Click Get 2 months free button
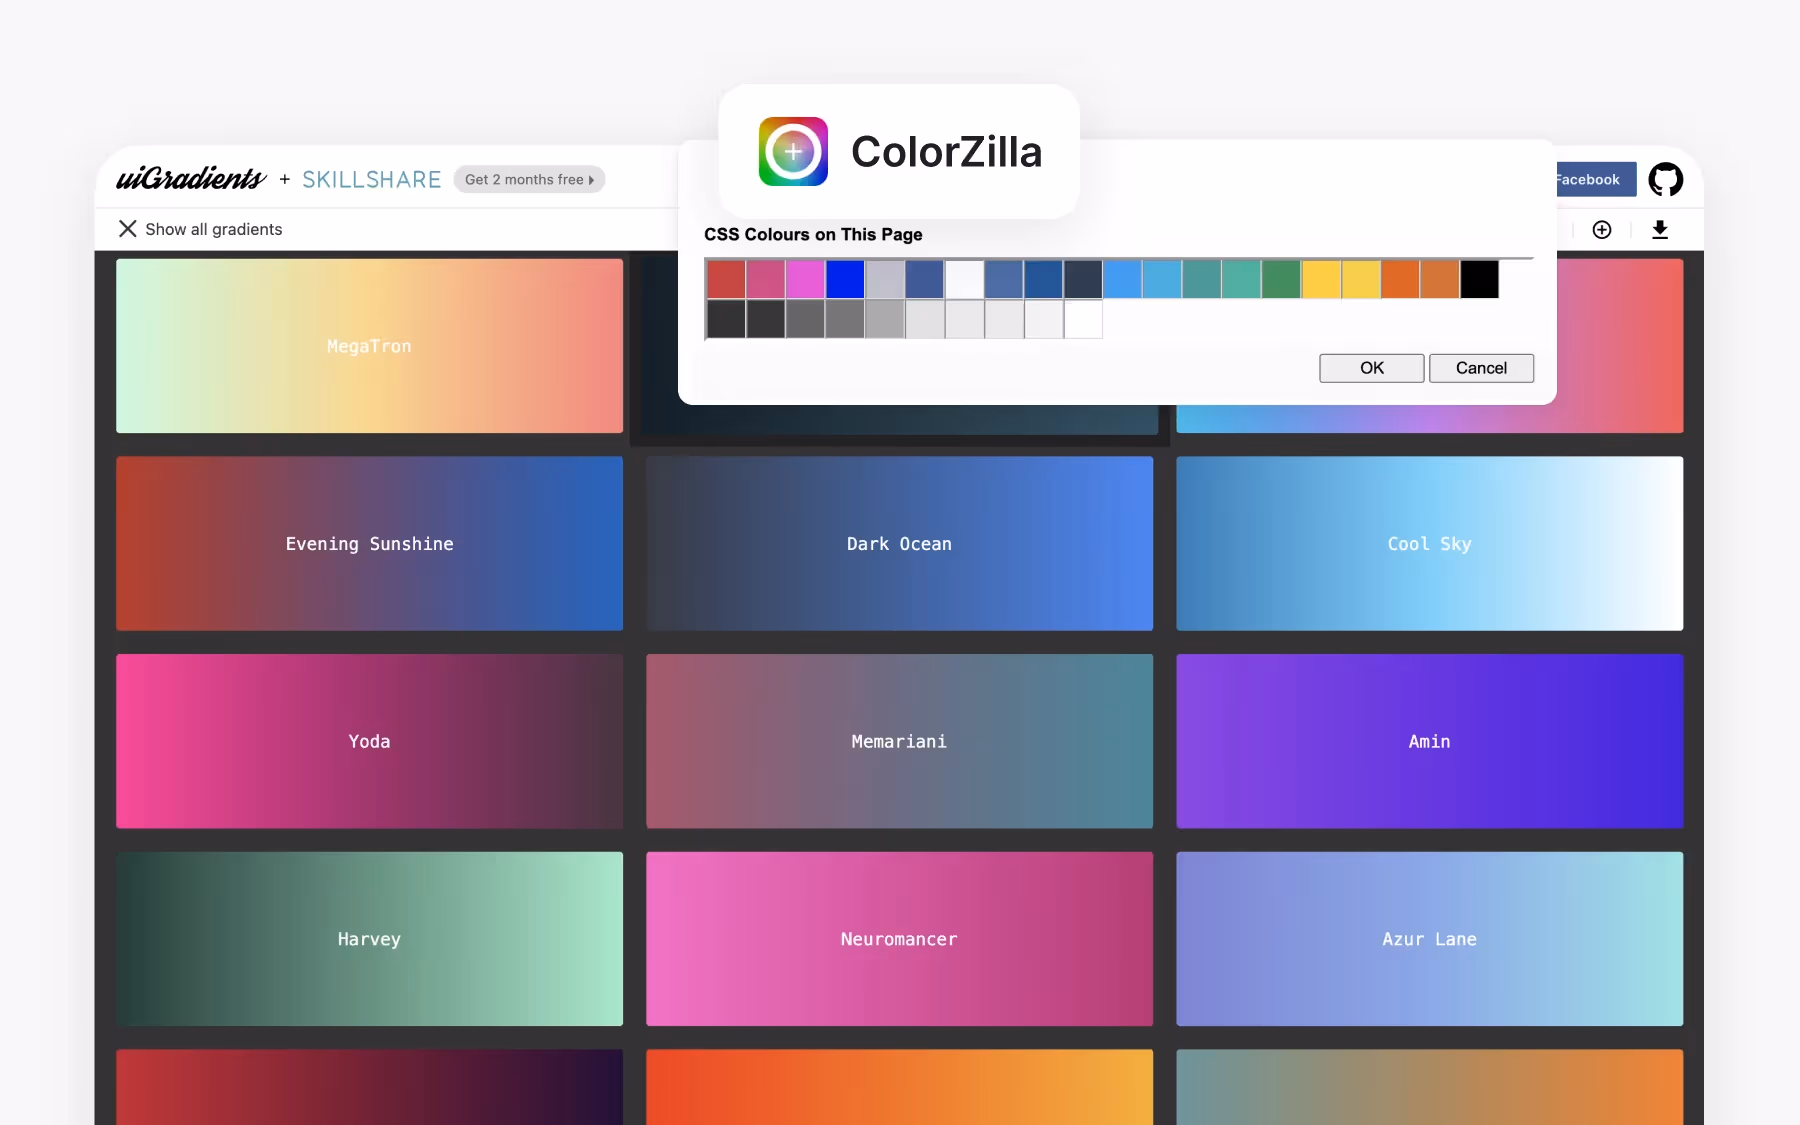This screenshot has height=1125, width=1800. pos(529,180)
